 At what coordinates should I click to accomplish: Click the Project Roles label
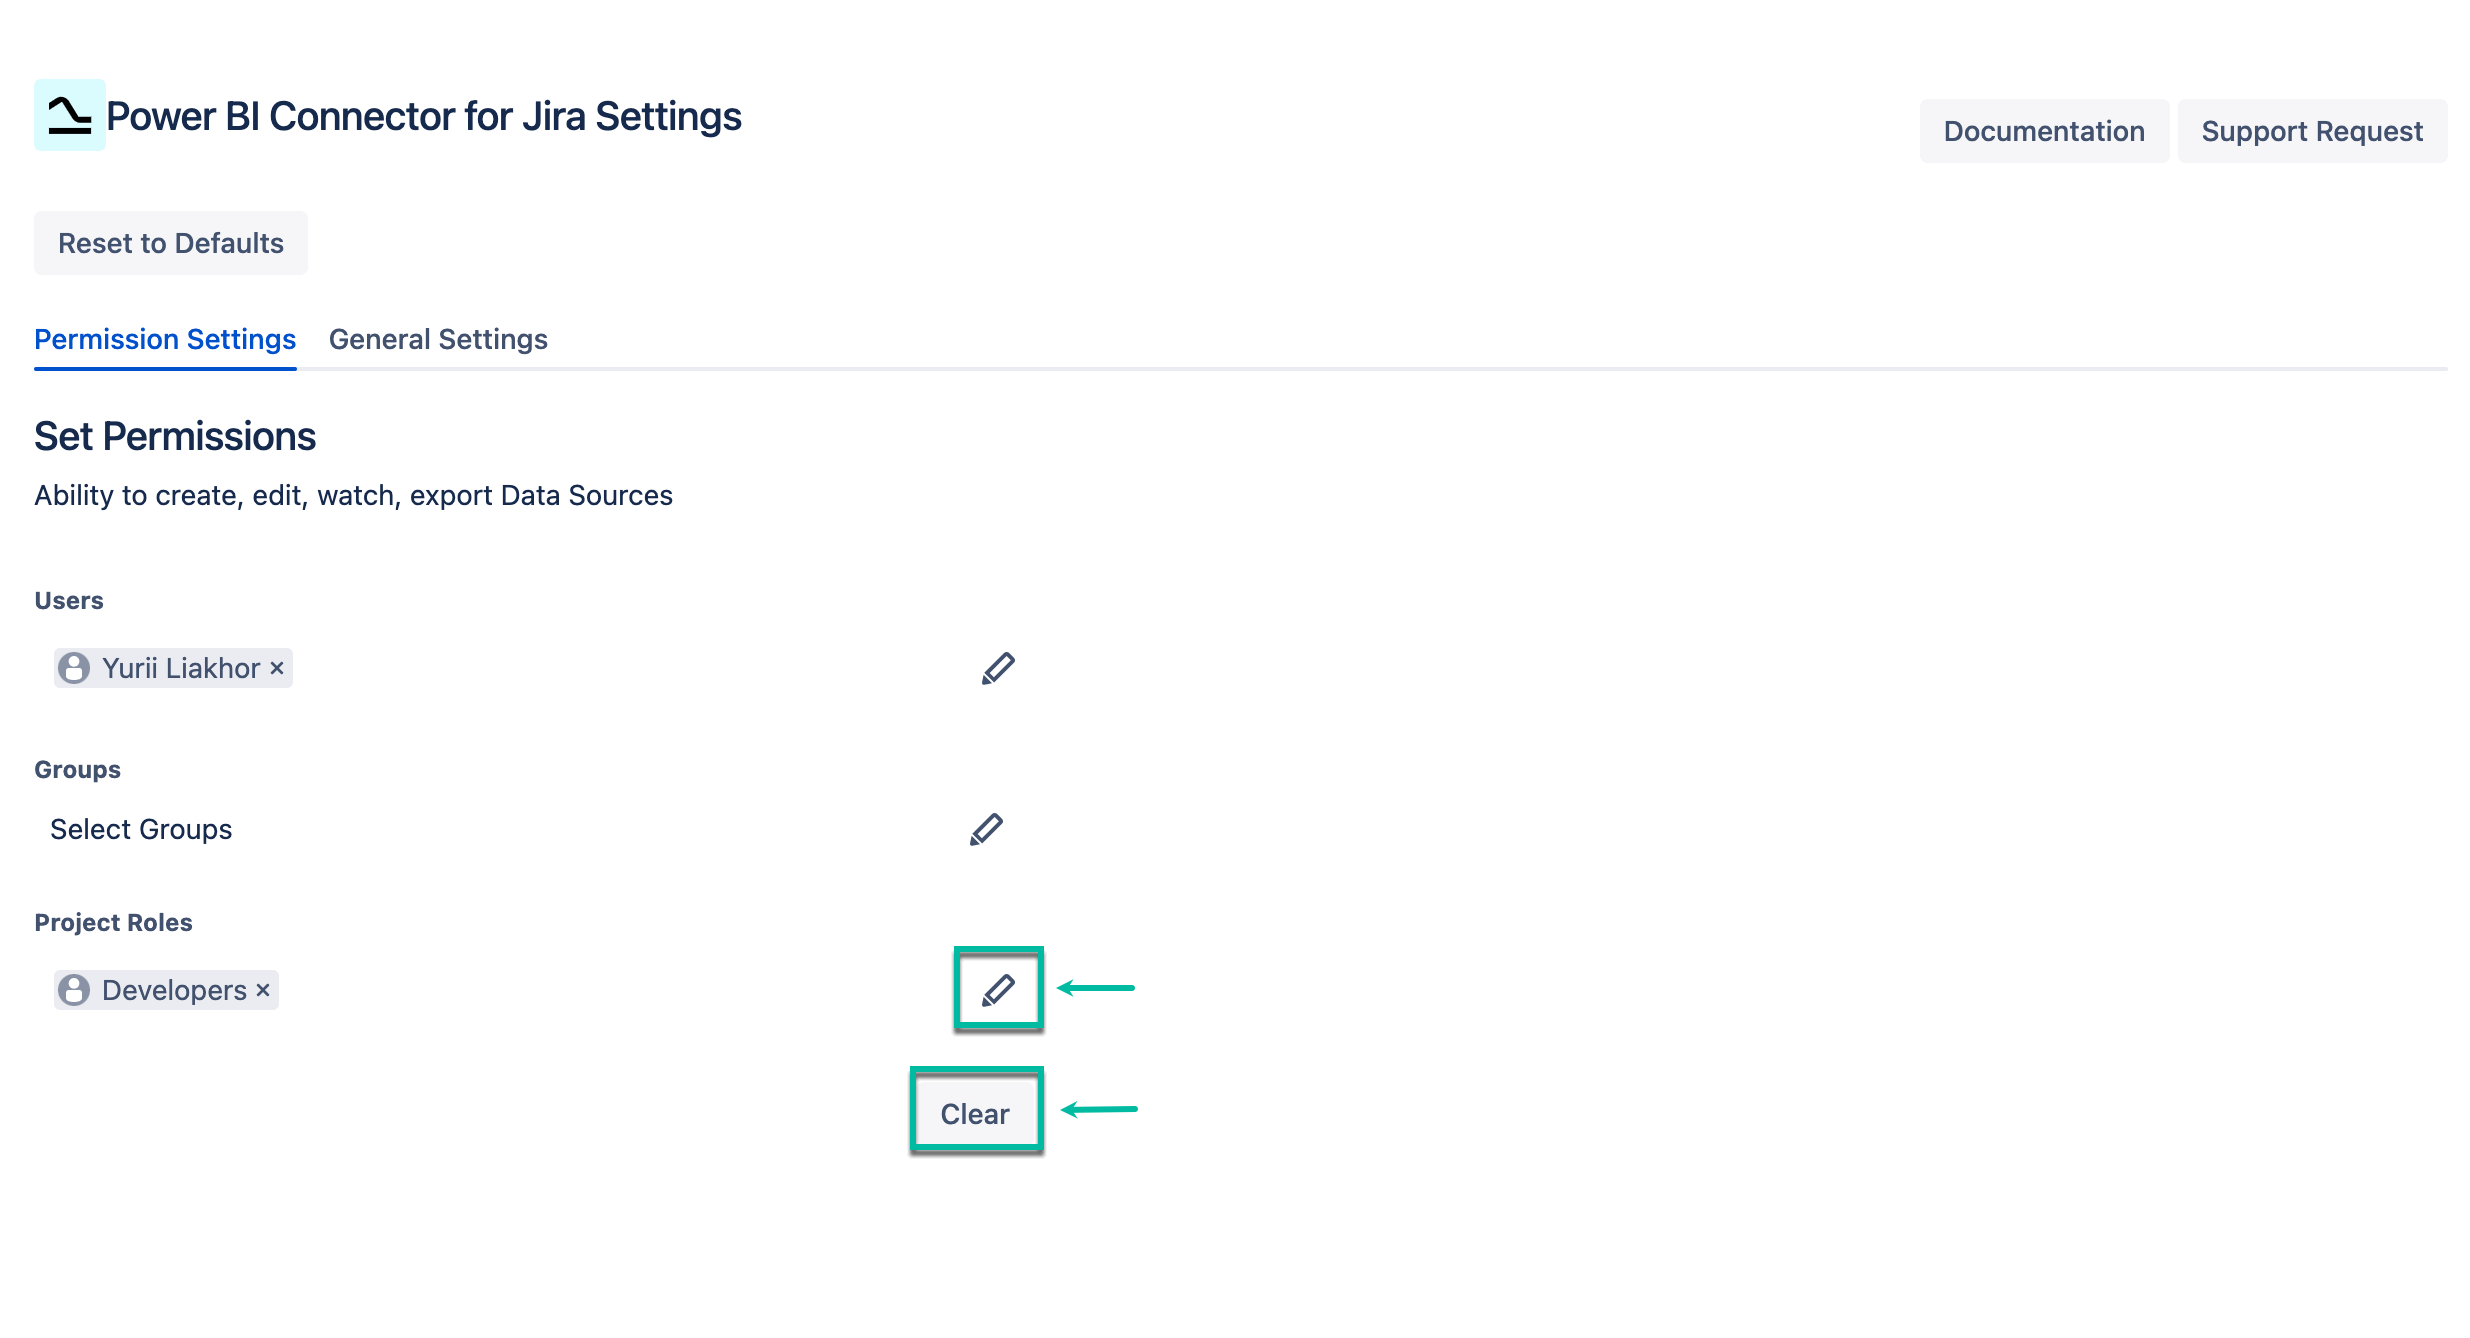[x=113, y=922]
